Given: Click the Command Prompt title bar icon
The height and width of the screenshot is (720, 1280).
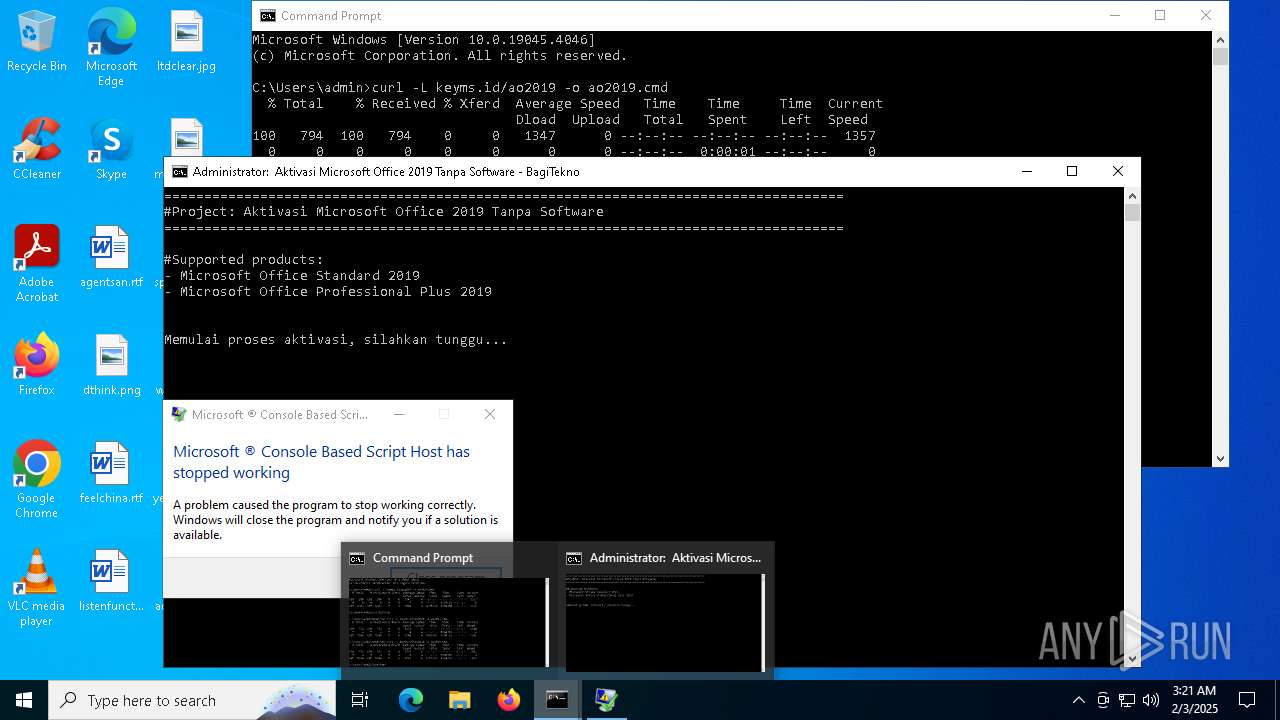Looking at the screenshot, I should coord(268,16).
